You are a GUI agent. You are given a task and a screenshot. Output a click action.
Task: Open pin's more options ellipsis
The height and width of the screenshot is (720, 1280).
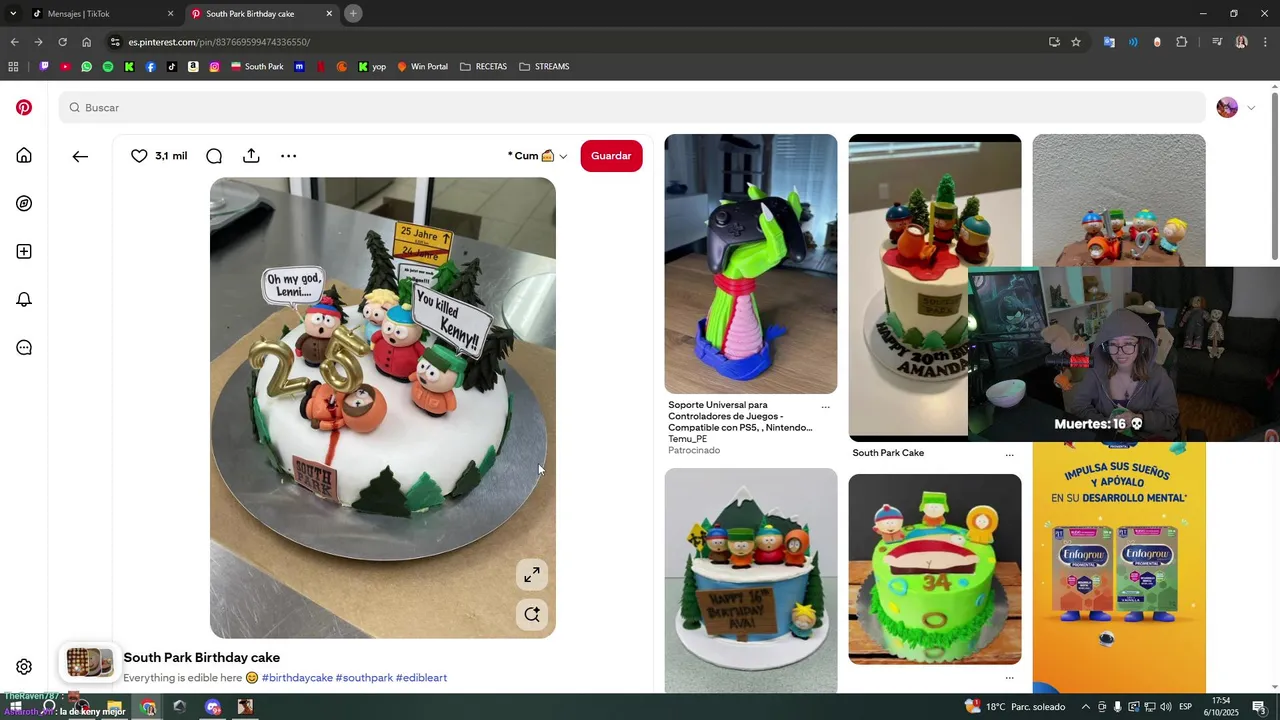tap(288, 156)
